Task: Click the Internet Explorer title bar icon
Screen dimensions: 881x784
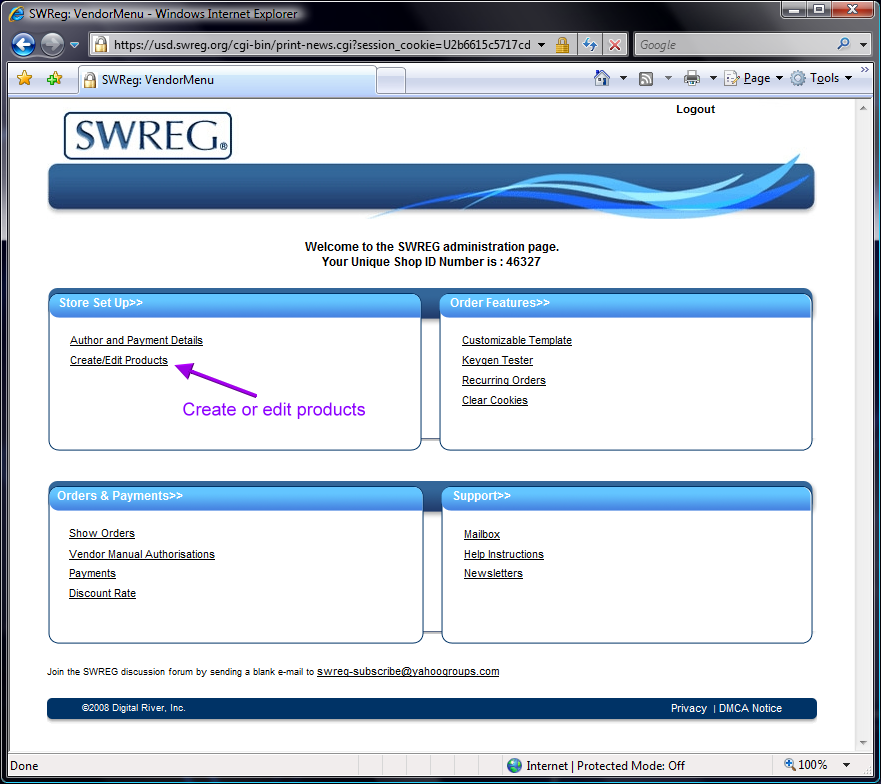Action: click(x=16, y=13)
